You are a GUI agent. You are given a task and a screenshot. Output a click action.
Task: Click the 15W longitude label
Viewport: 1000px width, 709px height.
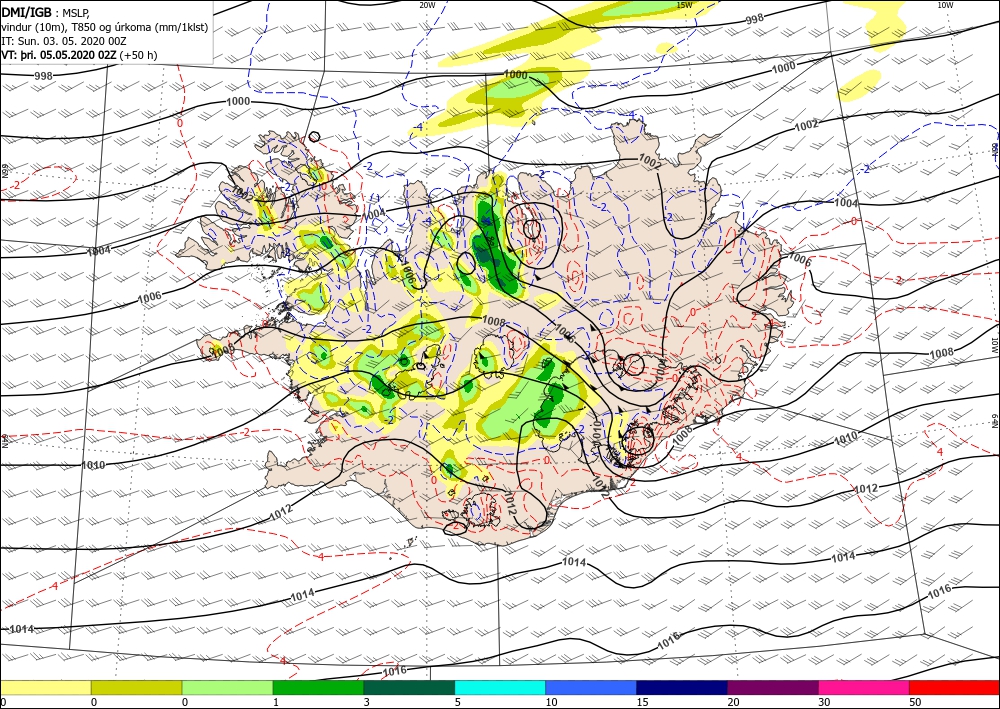pos(684,5)
